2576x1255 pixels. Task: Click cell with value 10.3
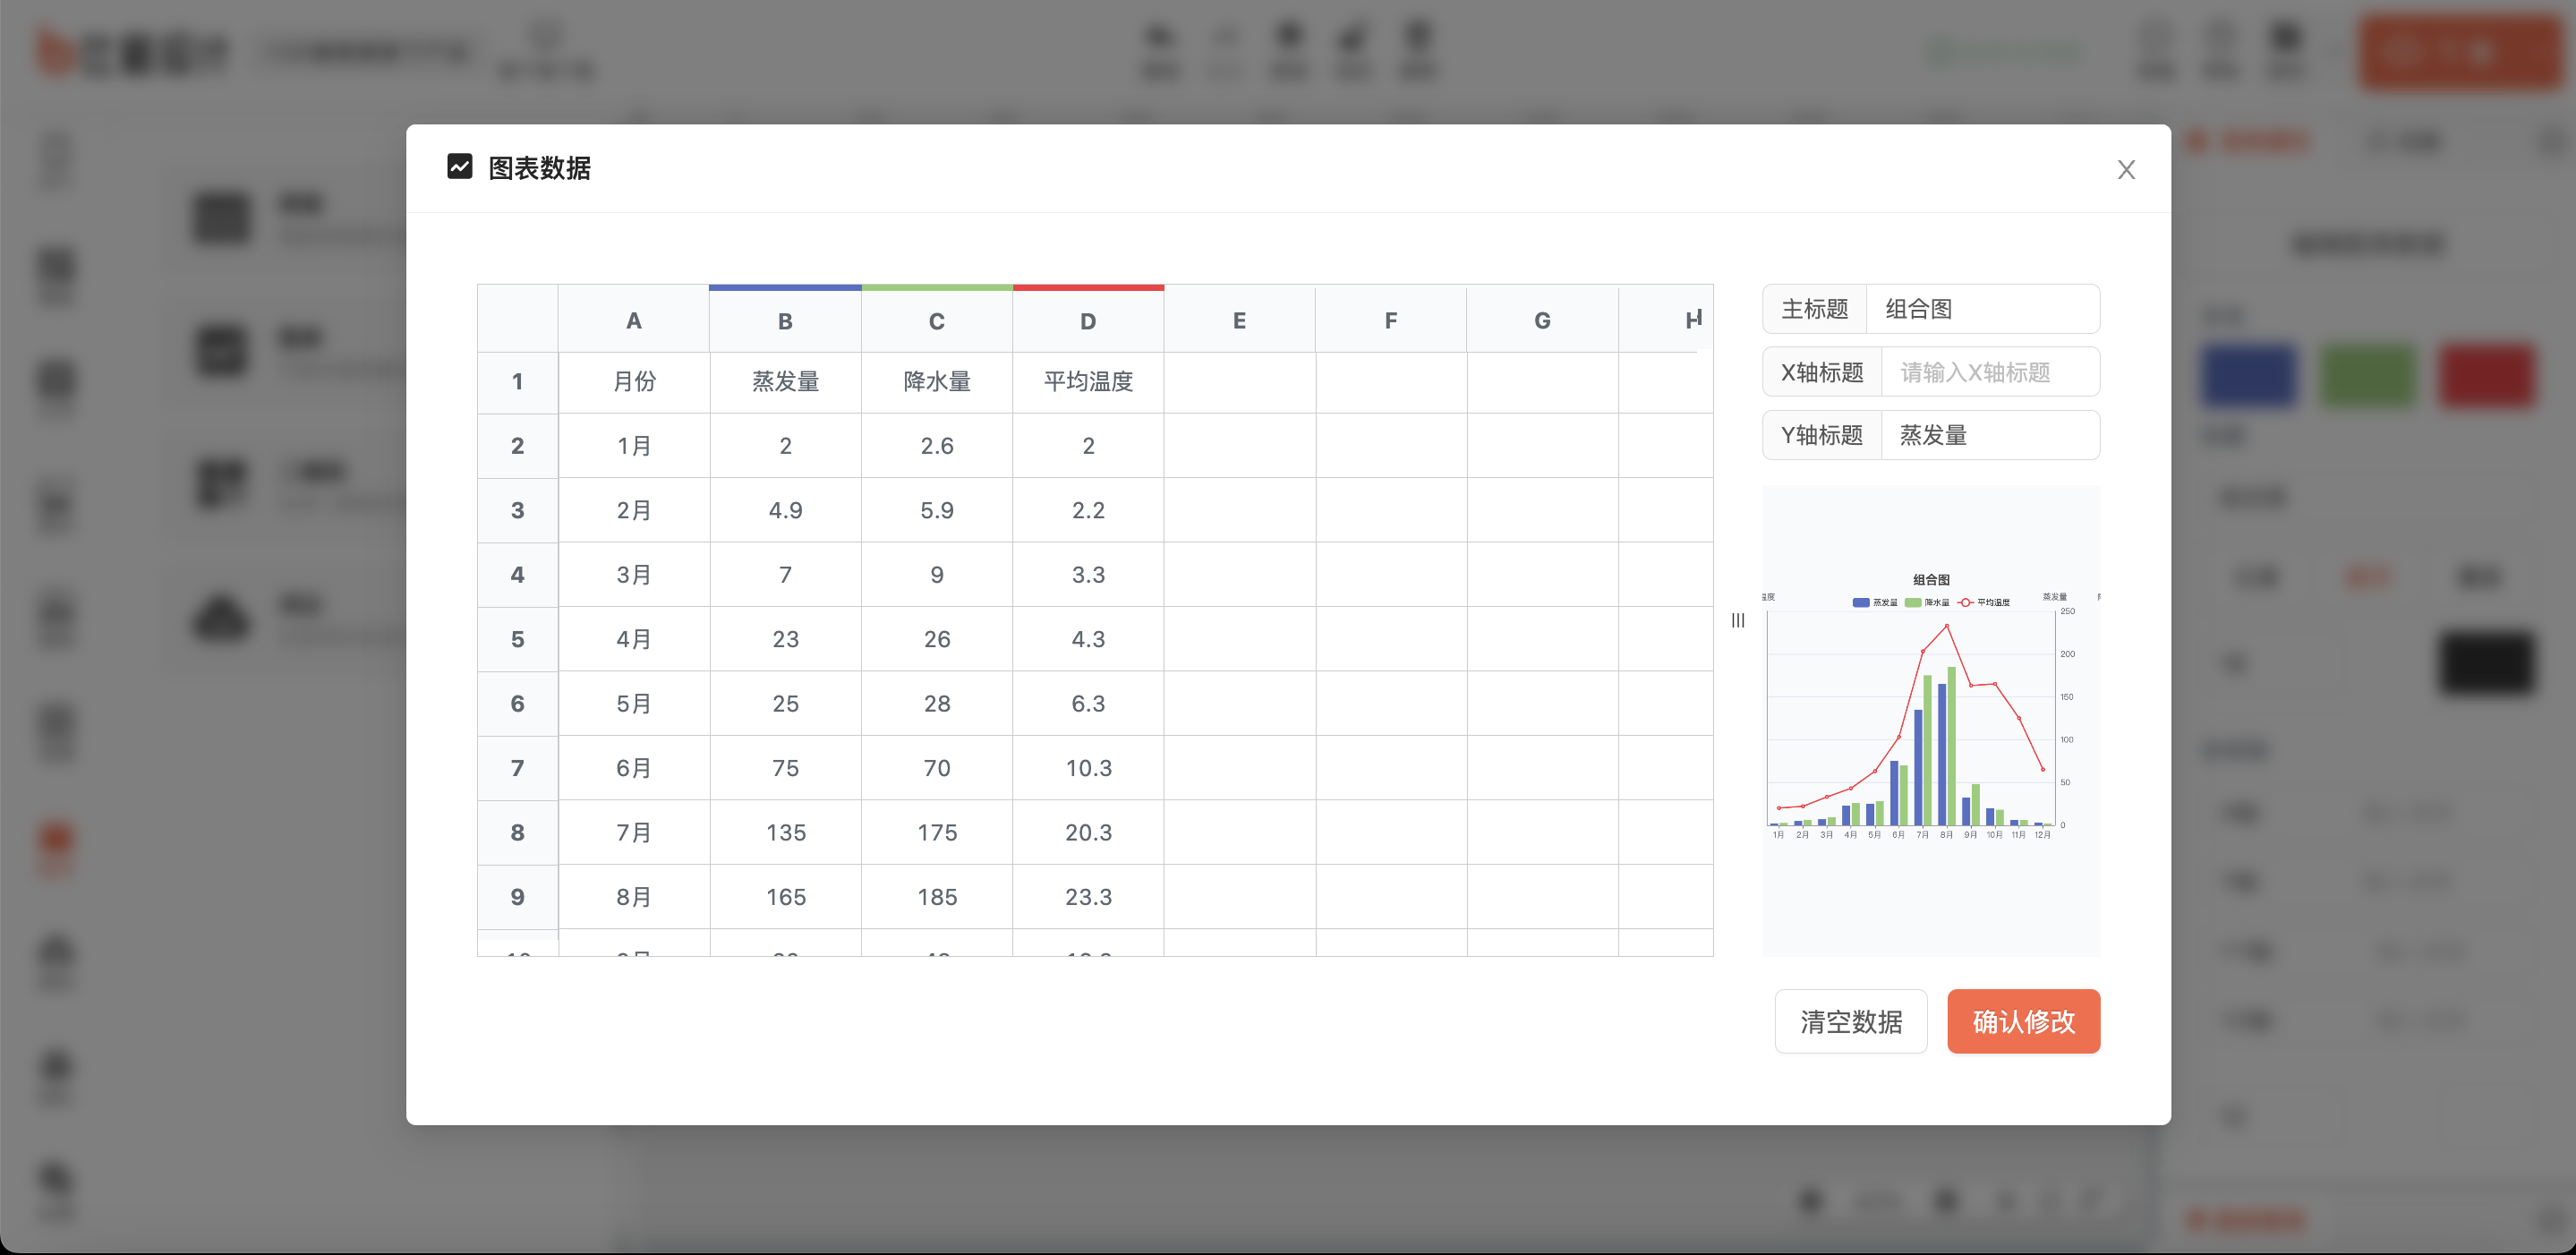[x=1088, y=768]
